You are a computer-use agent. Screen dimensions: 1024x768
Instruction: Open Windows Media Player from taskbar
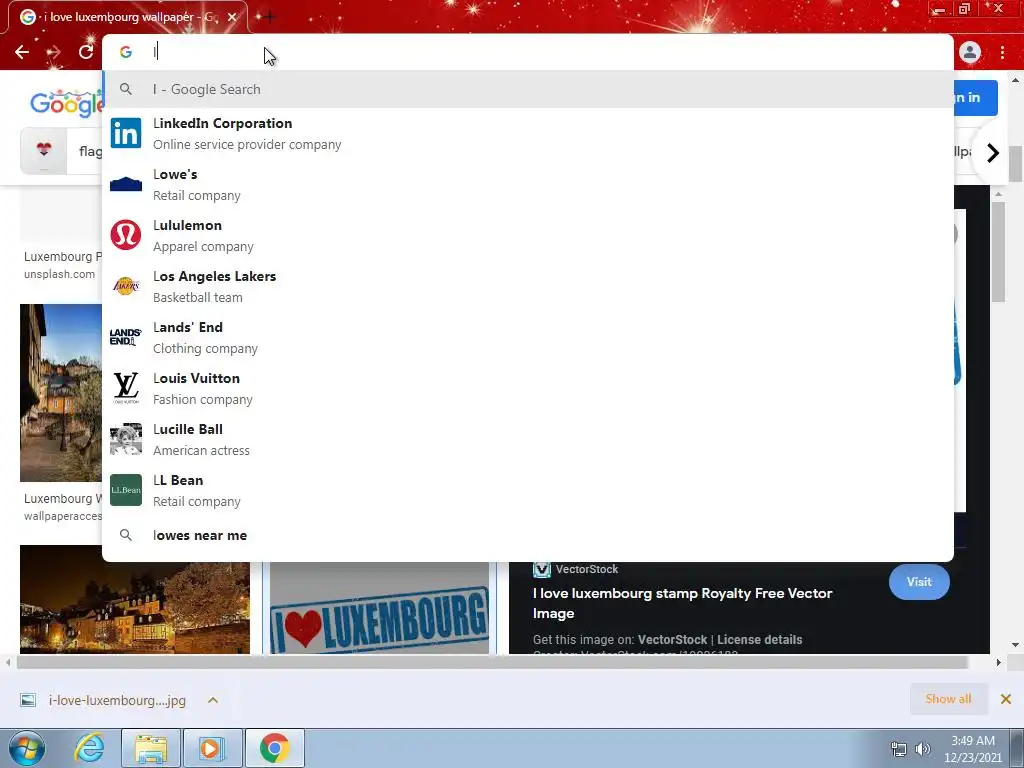click(212, 748)
